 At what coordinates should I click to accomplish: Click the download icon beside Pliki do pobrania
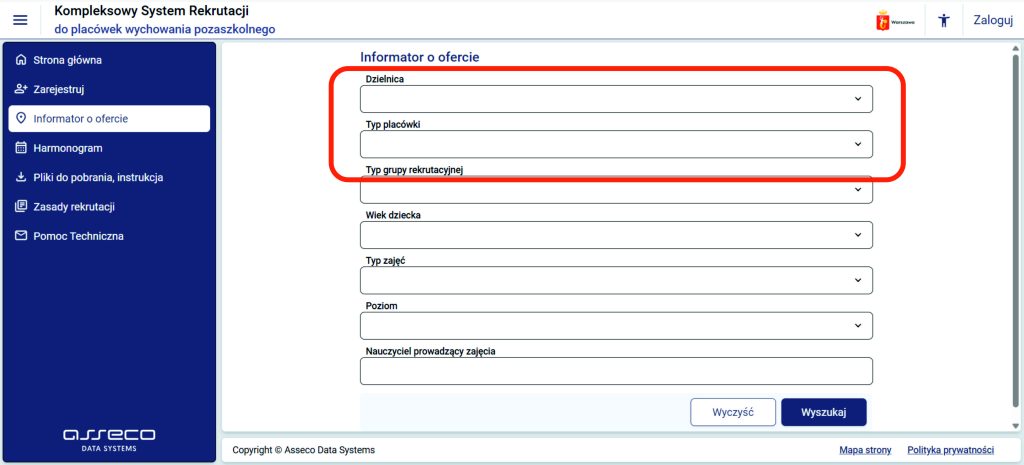tap(20, 178)
